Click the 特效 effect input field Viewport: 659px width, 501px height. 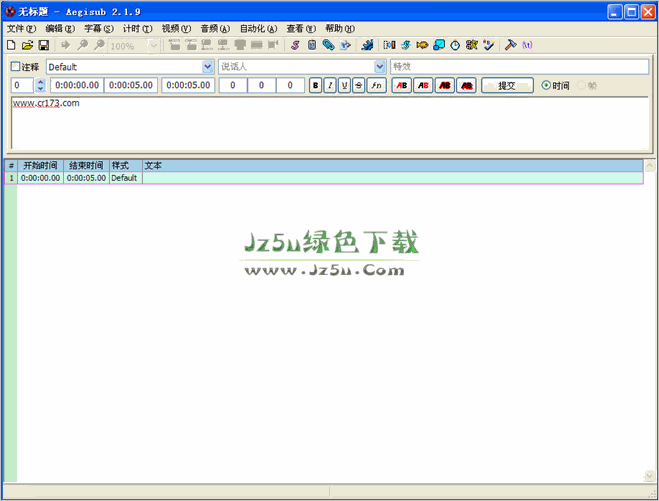[519, 66]
